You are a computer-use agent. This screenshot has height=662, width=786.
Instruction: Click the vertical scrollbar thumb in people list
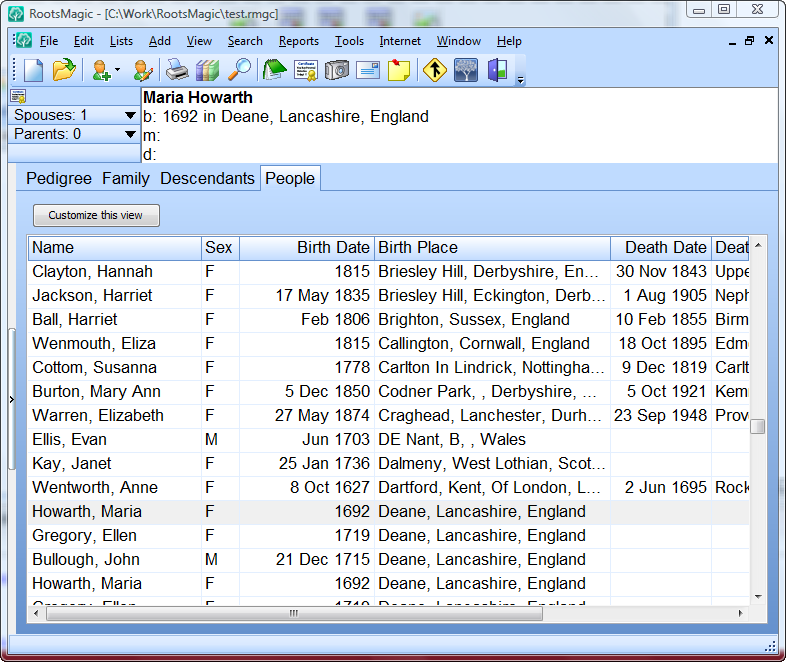pyautogui.click(x=757, y=426)
